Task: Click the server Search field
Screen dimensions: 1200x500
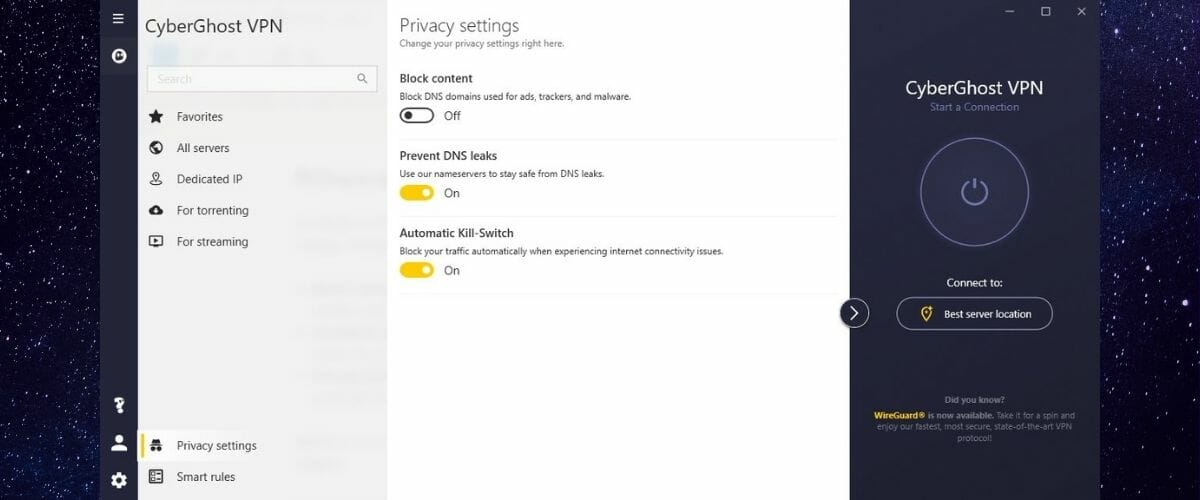Action: click(262, 79)
